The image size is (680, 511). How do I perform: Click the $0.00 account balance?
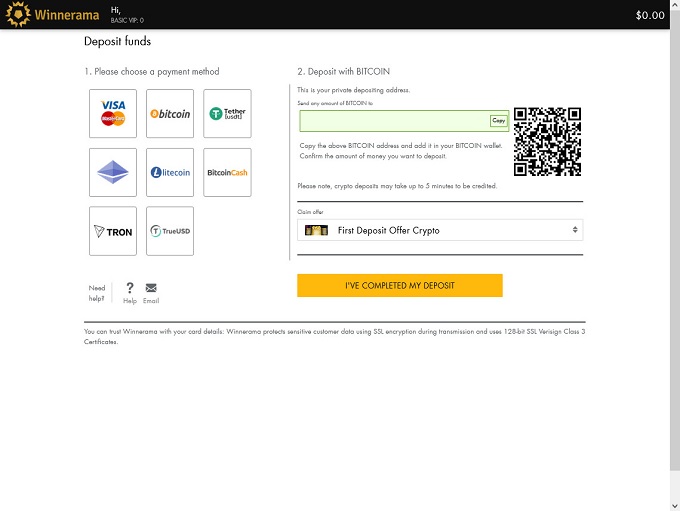tap(650, 15)
